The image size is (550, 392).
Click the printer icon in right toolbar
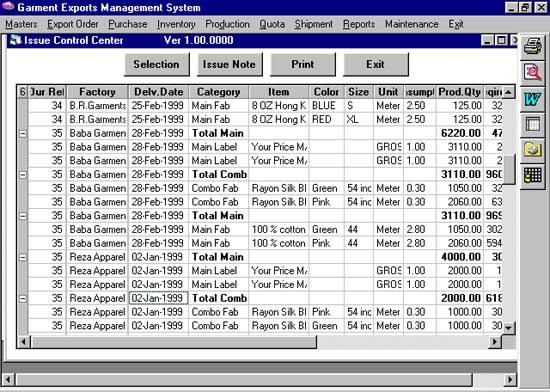532,46
